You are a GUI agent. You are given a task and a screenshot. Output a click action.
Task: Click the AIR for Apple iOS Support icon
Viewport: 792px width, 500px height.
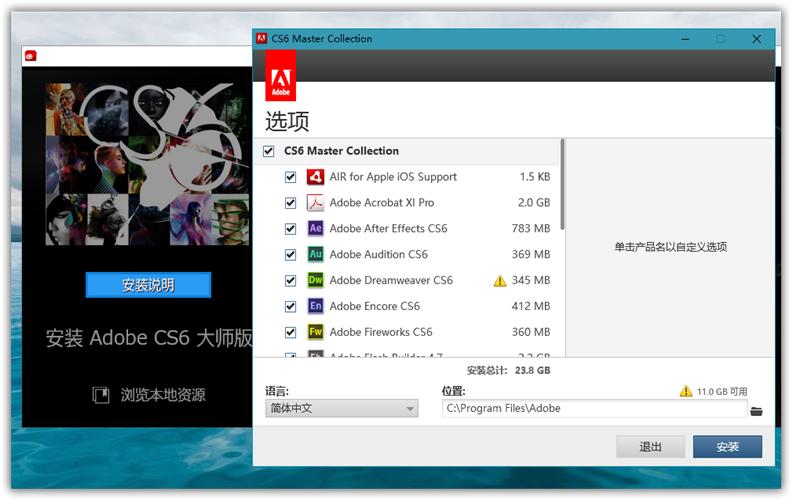pos(316,177)
